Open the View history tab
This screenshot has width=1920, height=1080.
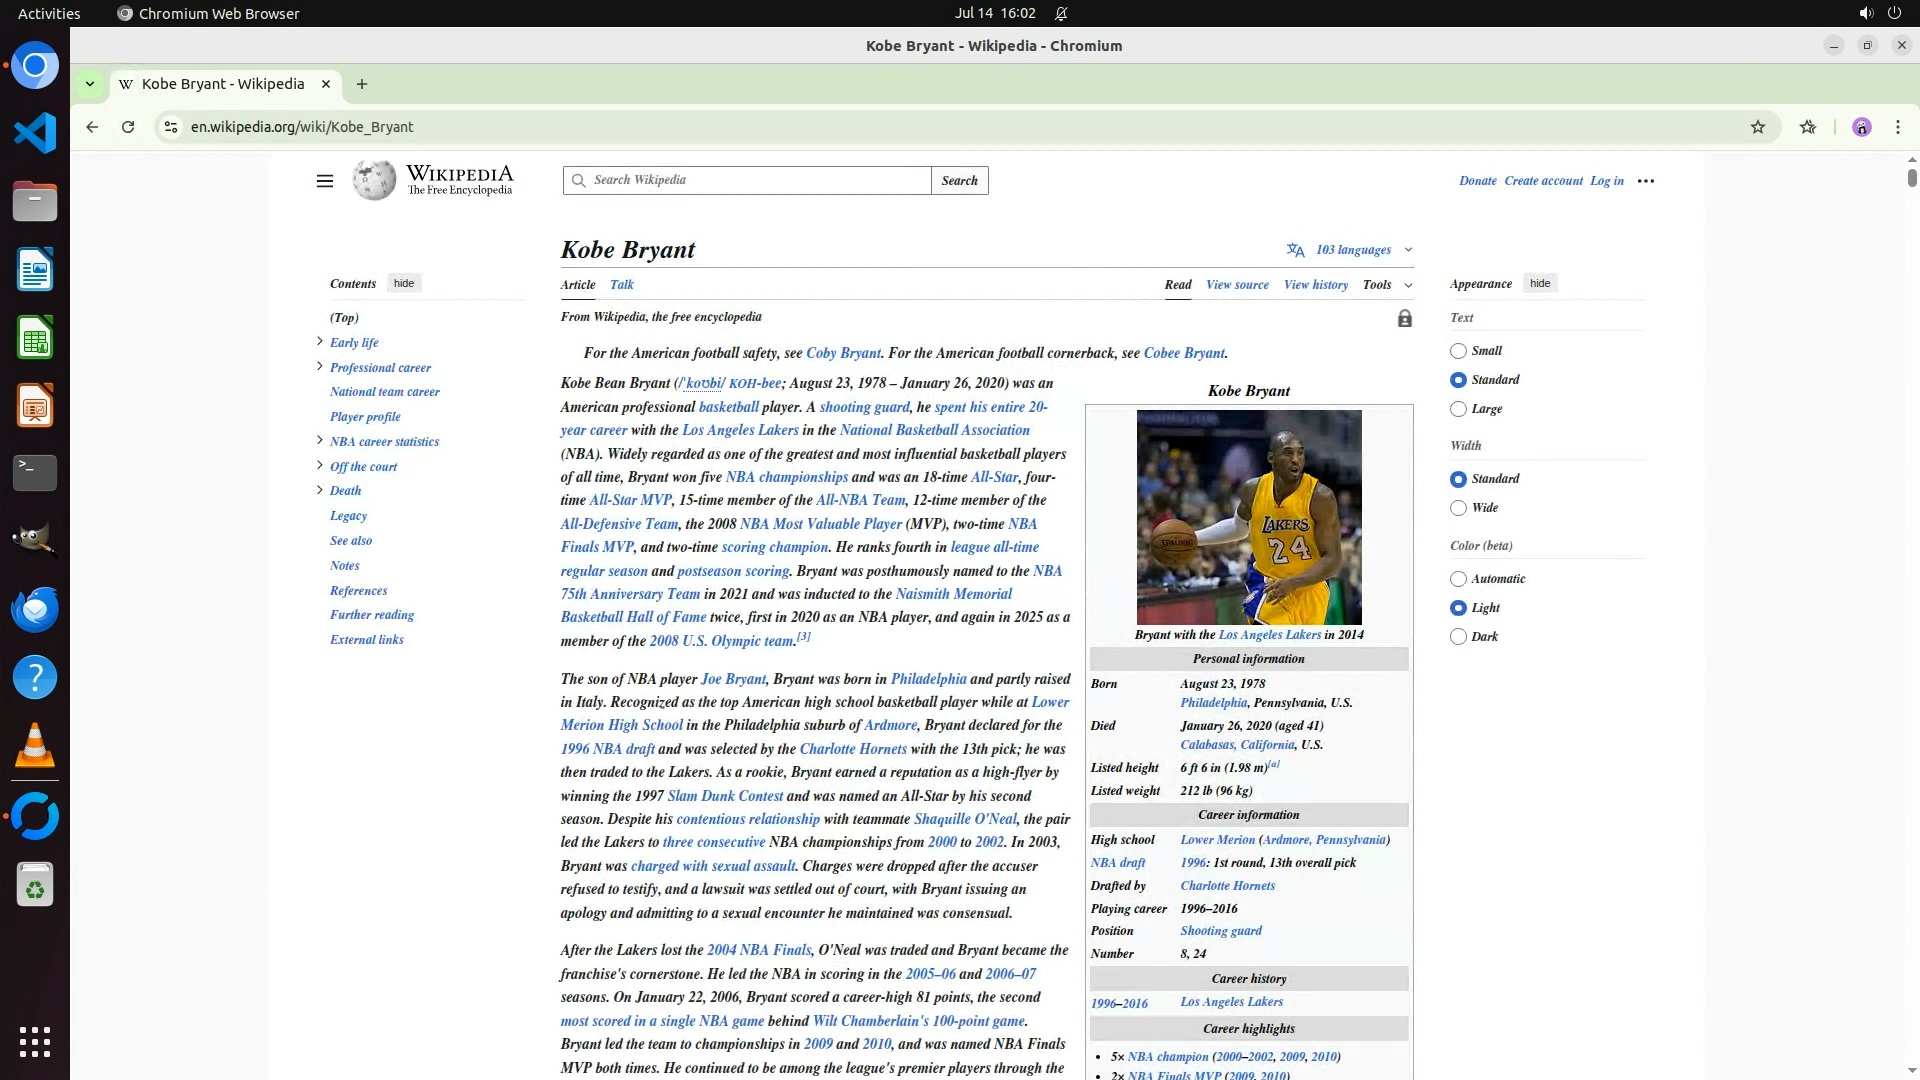point(1315,285)
